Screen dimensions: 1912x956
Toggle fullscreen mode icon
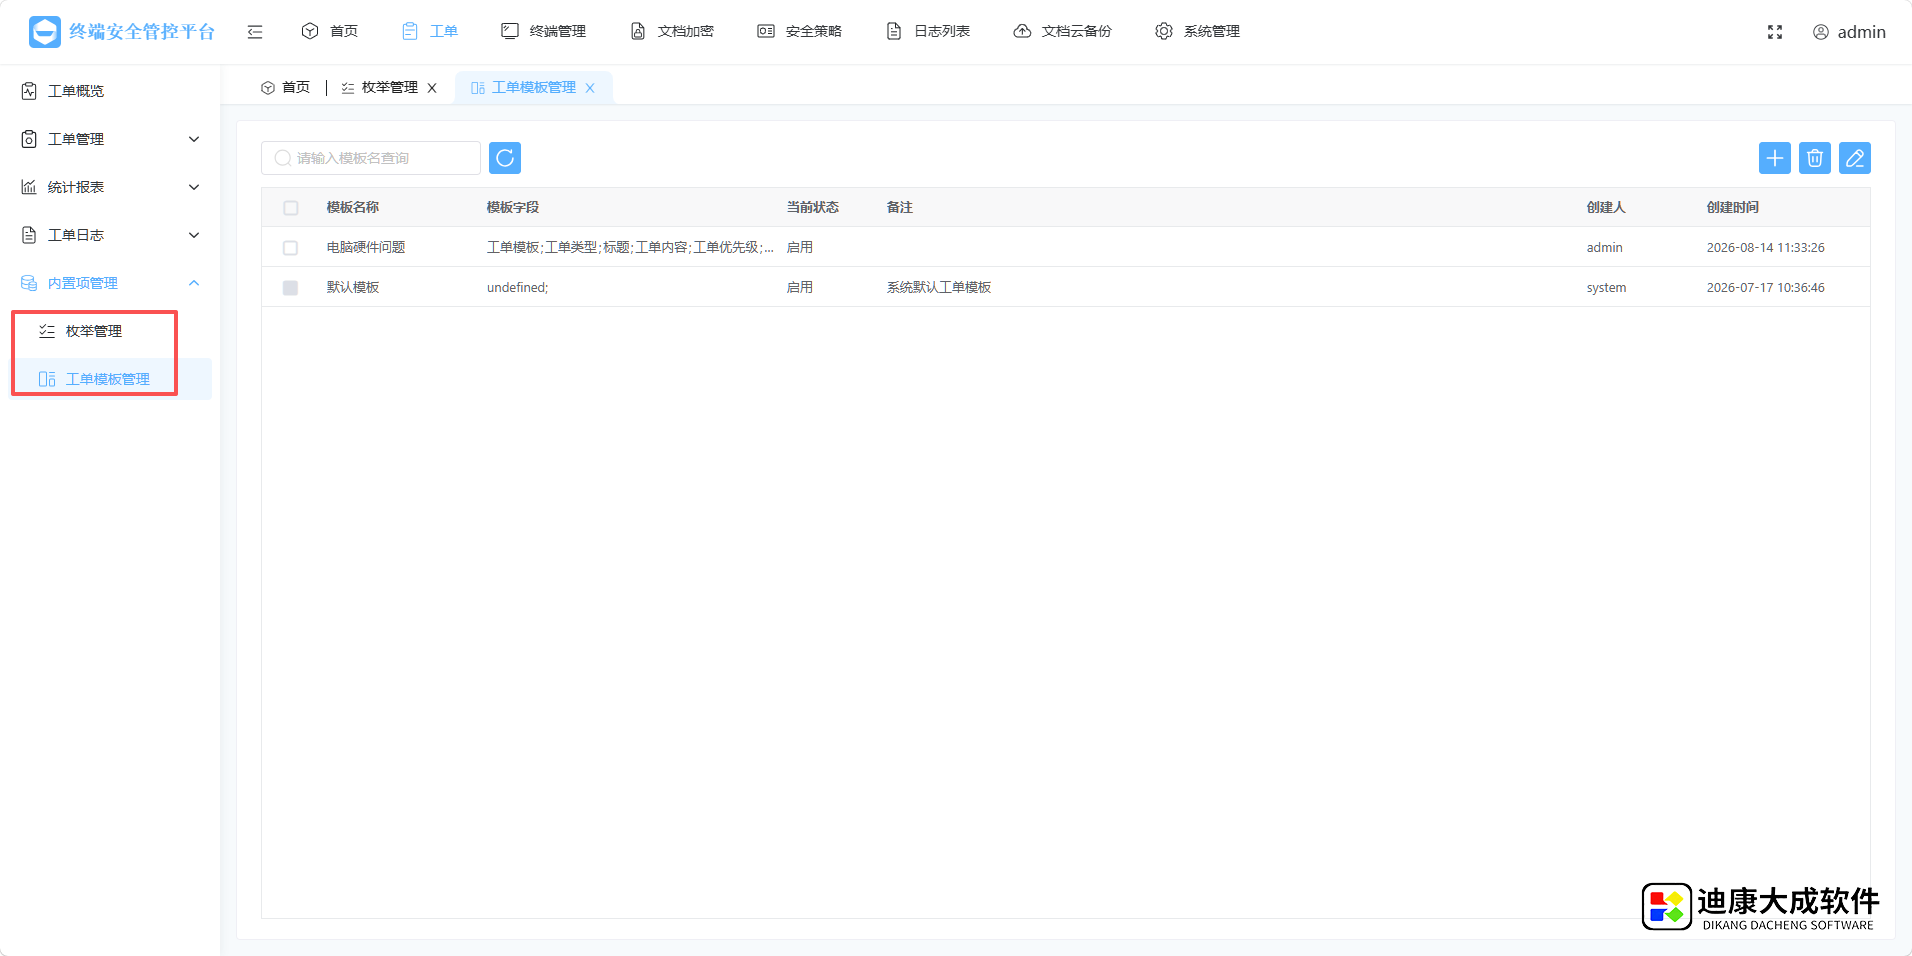(1775, 32)
